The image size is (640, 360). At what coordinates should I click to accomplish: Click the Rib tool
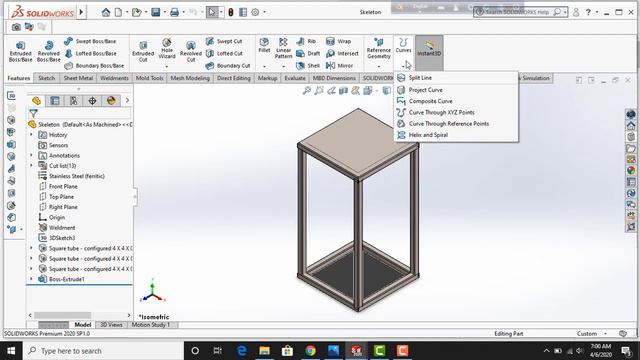pos(306,41)
